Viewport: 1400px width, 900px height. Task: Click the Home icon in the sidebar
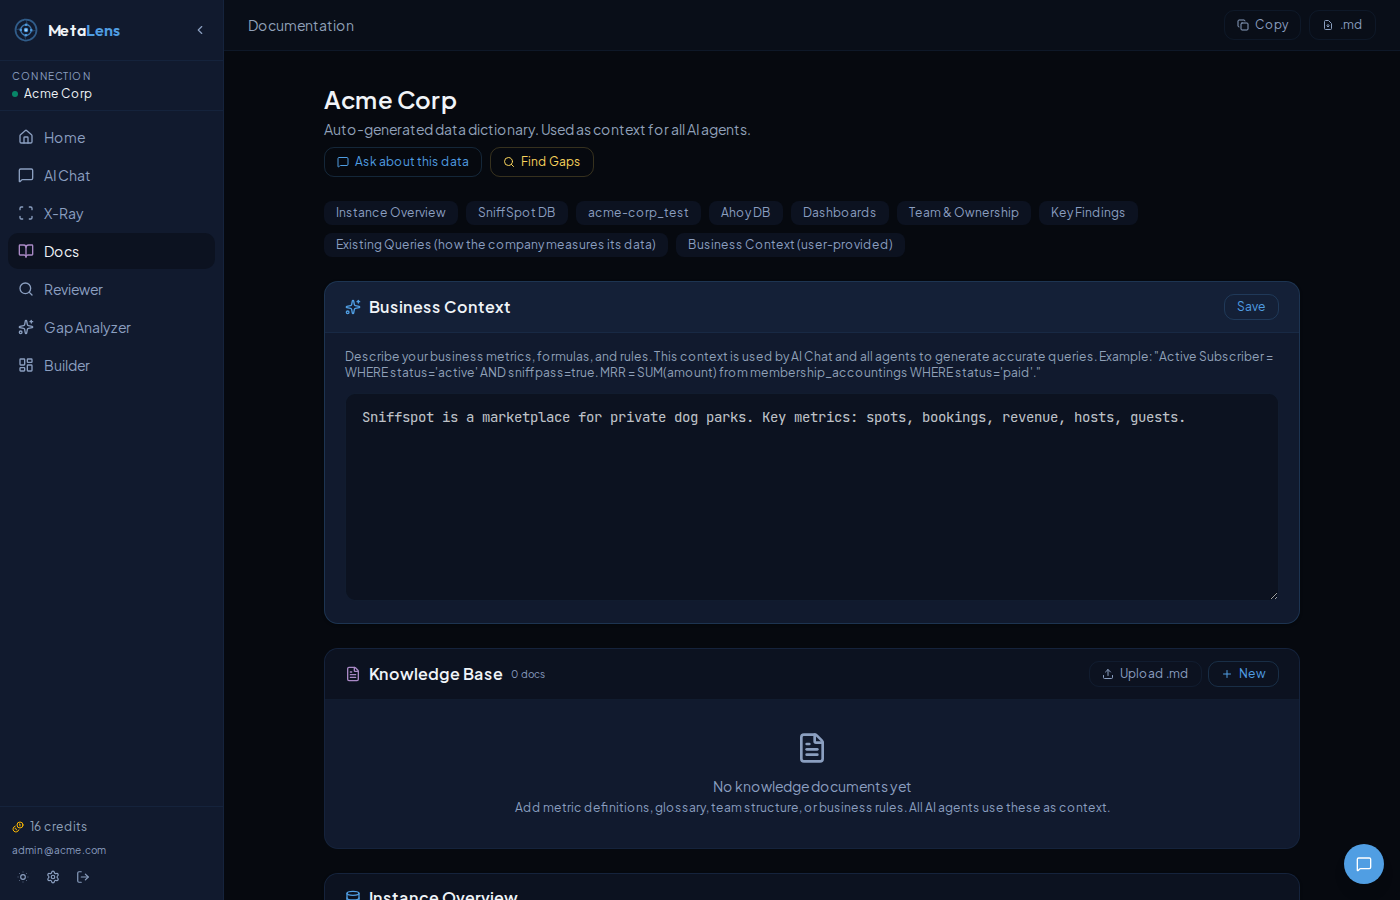(x=26, y=137)
